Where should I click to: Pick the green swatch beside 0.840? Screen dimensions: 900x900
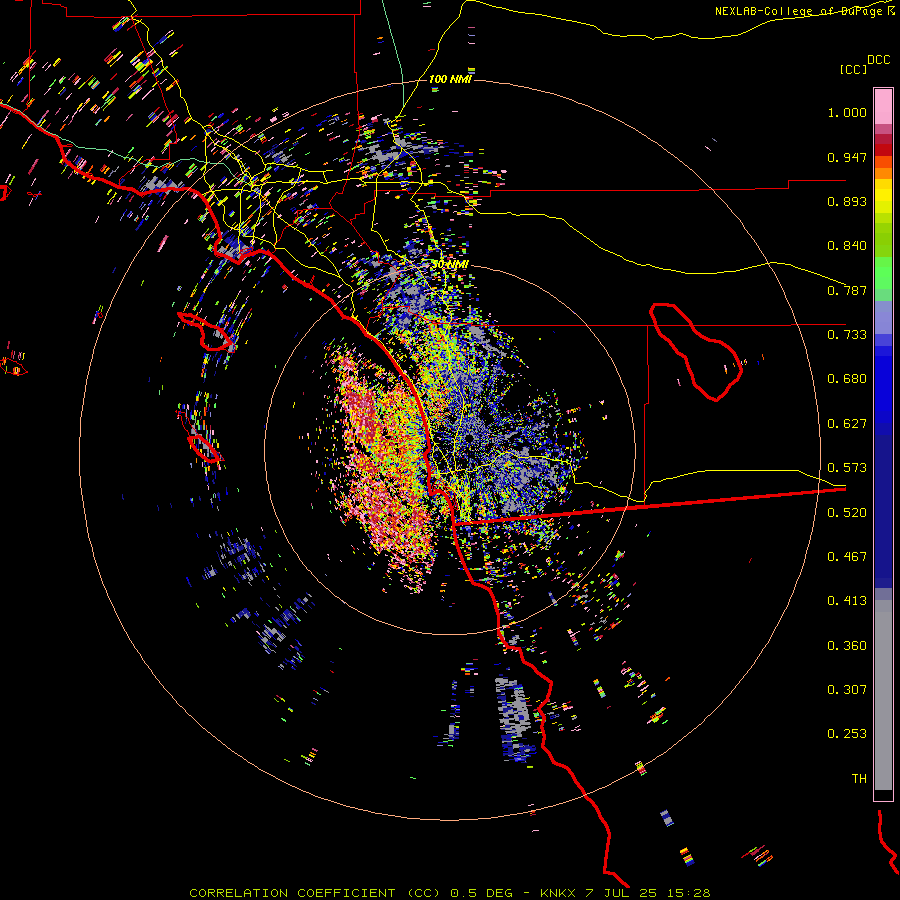pos(883,246)
